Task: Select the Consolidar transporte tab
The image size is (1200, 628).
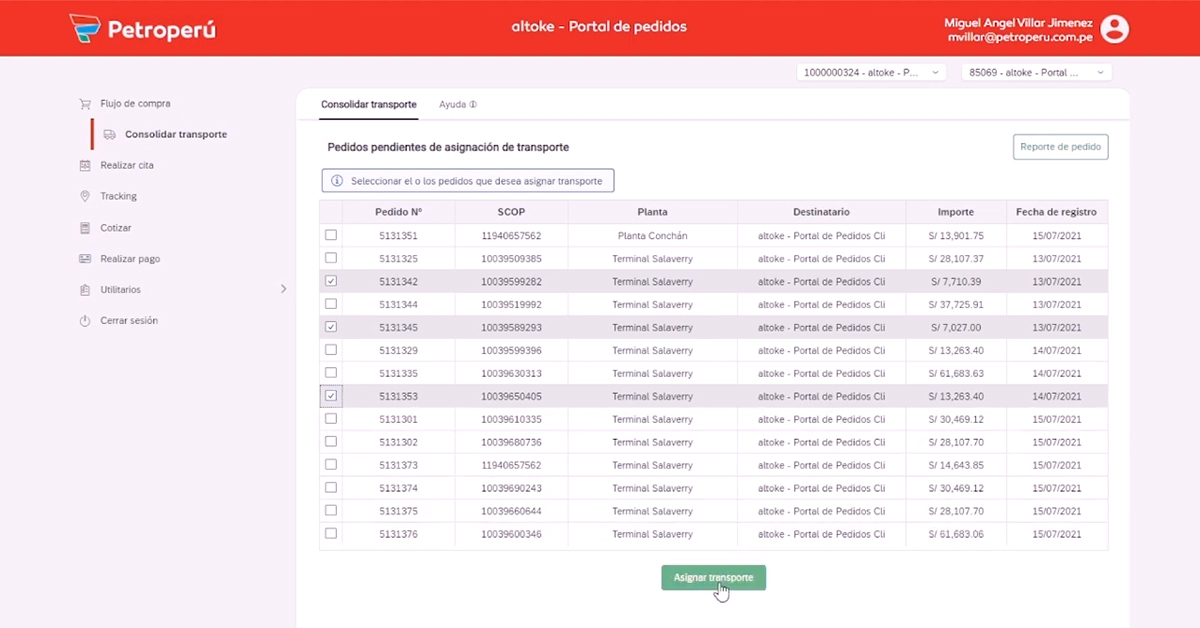Action: 369,104
